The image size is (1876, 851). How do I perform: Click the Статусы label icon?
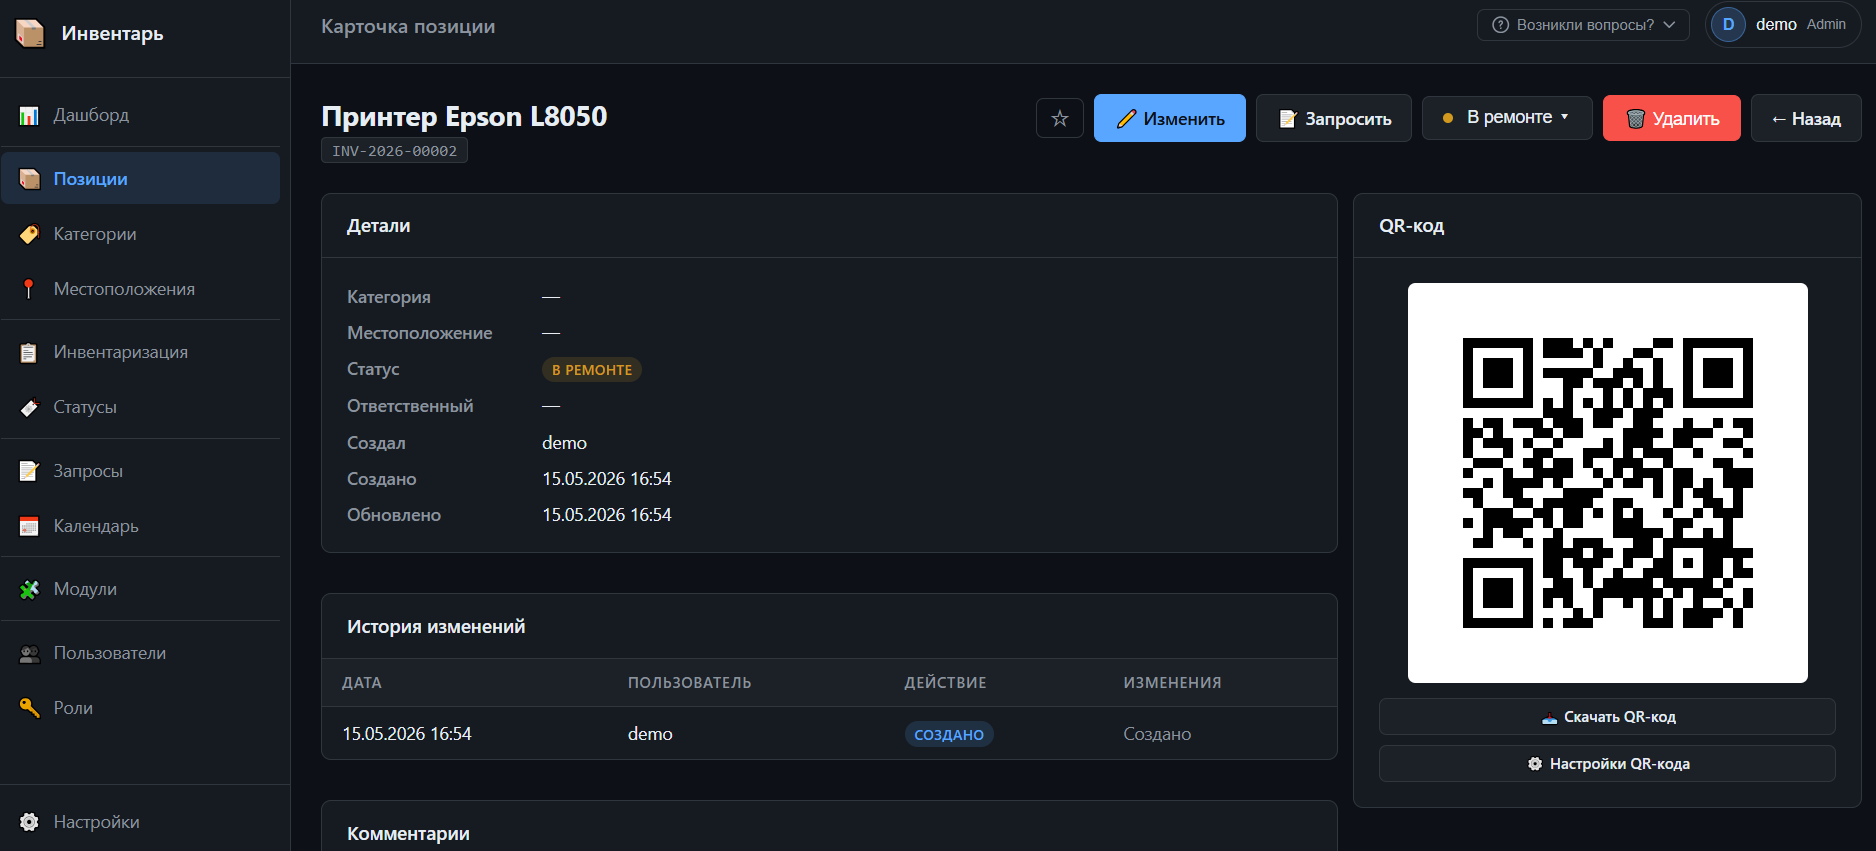tap(29, 407)
